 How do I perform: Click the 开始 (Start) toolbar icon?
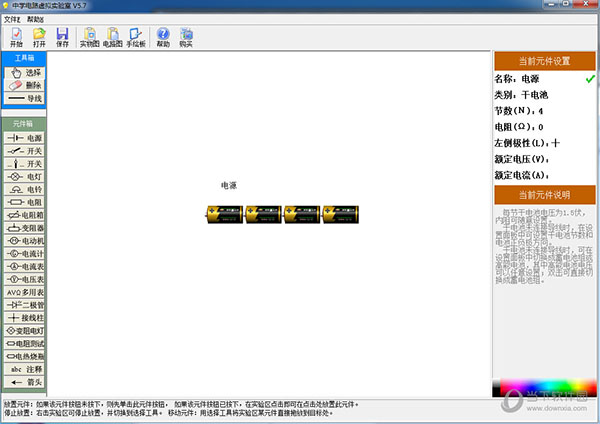coord(16,38)
